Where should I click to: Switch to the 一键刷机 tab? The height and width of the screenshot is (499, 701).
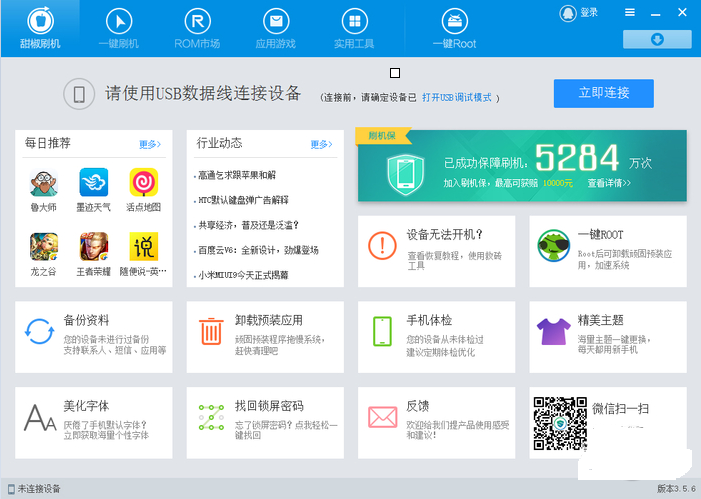coord(119,28)
